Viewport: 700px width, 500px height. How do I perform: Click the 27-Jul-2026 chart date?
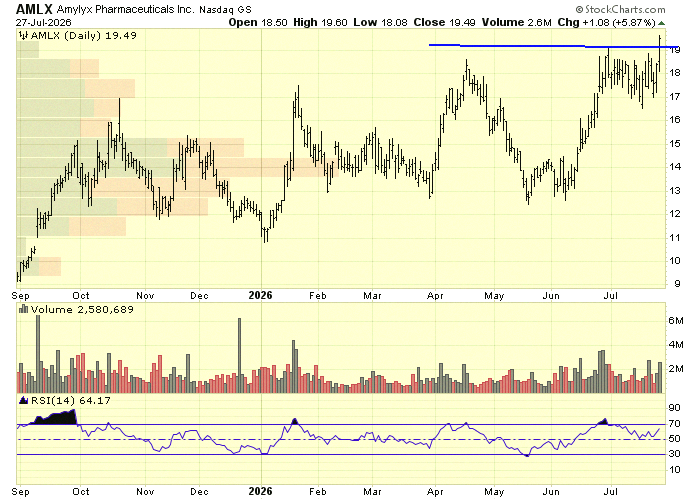point(43,22)
